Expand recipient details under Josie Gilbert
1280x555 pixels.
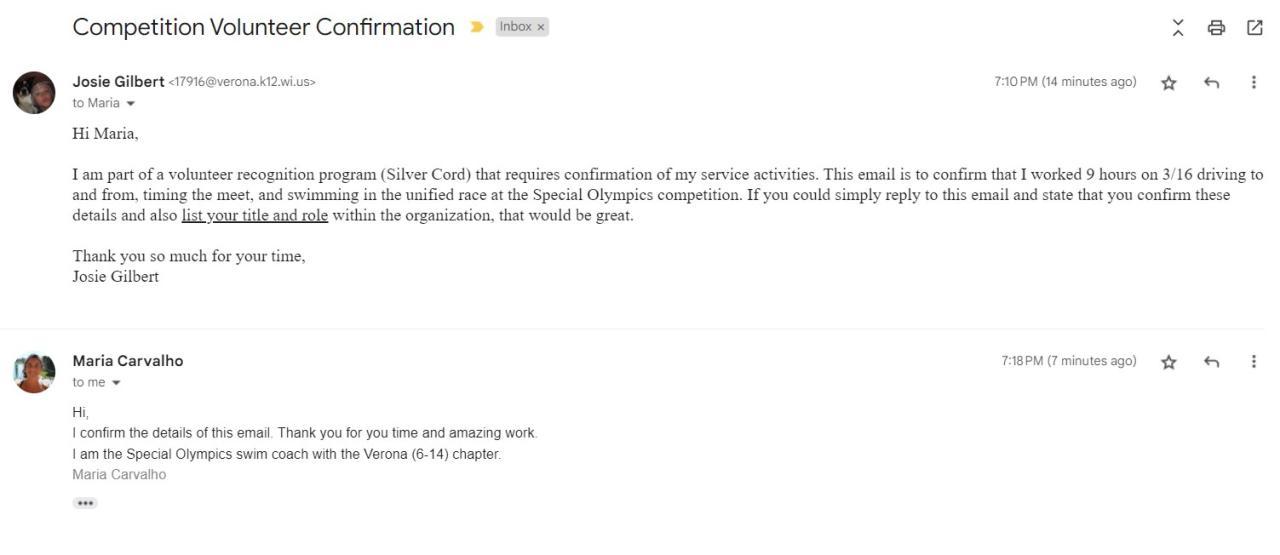(130, 104)
